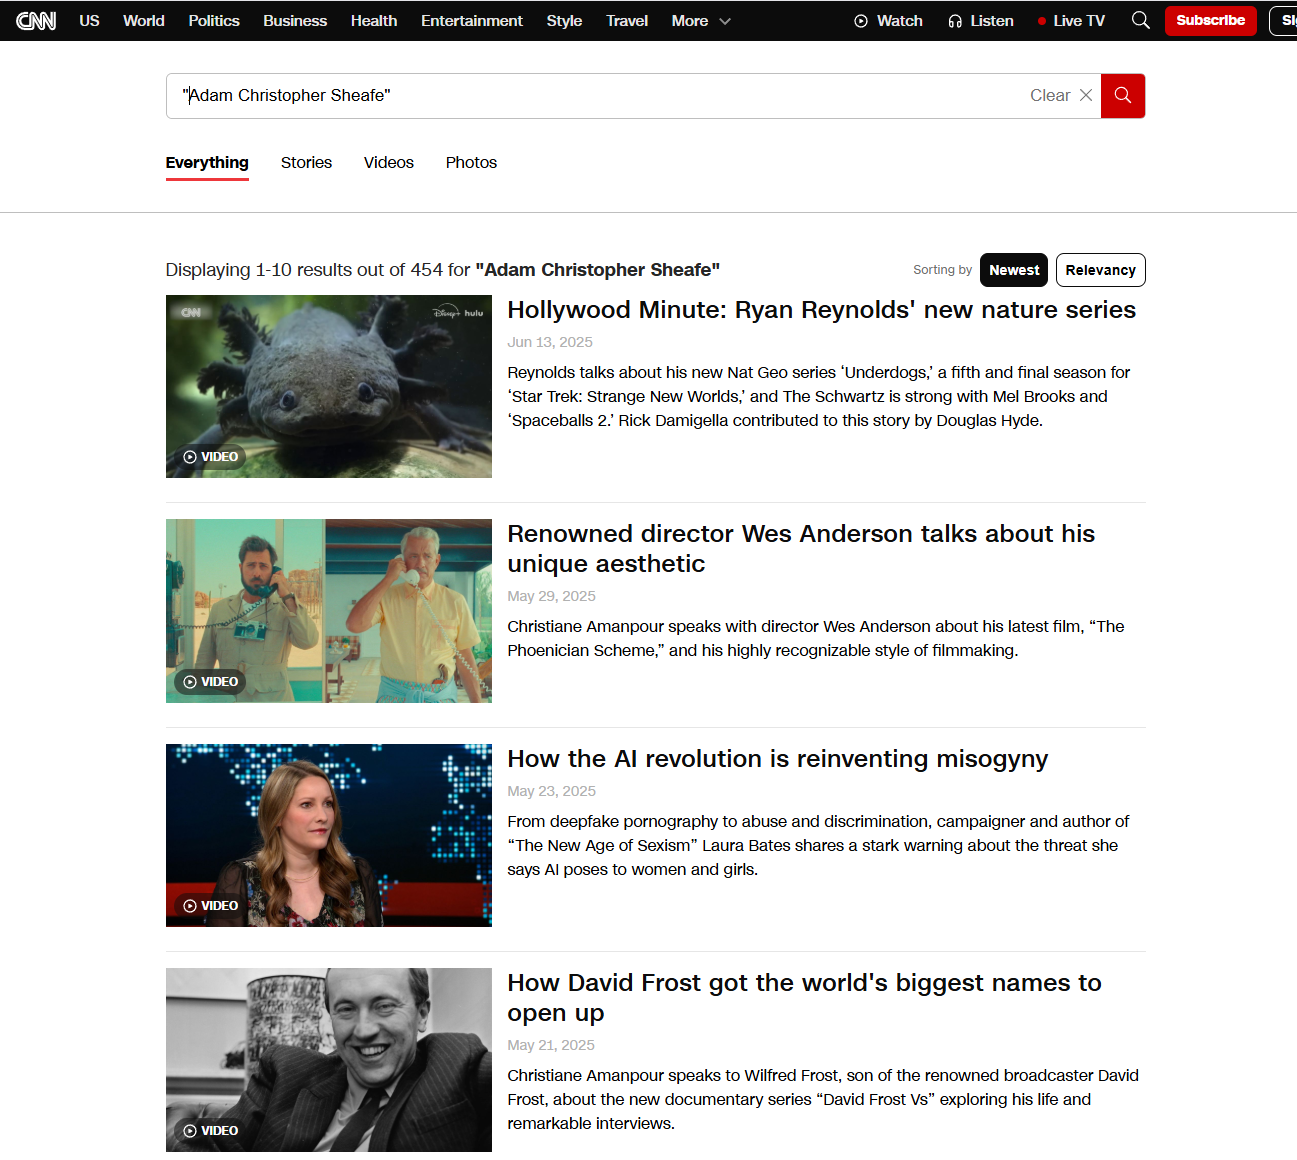Expand the More menu chevron
The height and width of the screenshot is (1160, 1297).
725,21
